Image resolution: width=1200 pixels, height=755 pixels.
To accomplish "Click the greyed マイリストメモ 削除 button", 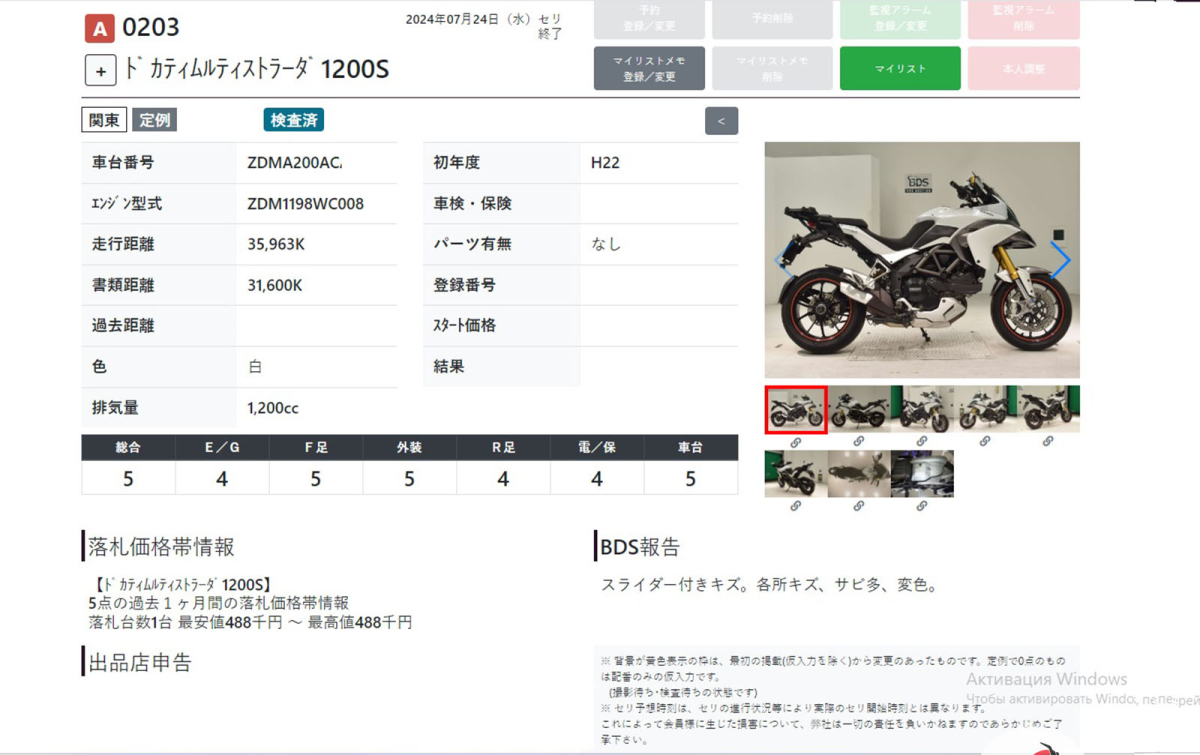I will pyautogui.click(x=772, y=69).
